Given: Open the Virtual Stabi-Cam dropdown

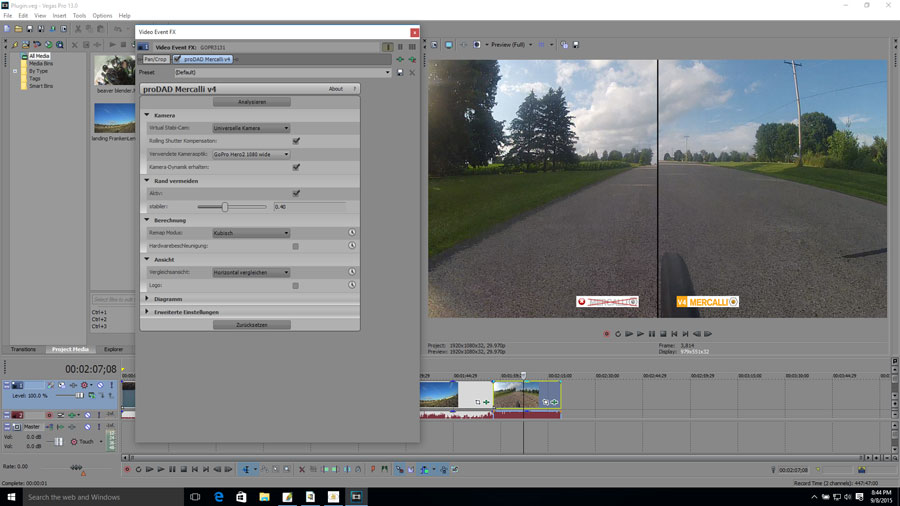Looking at the screenshot, I should pos(251,128).
